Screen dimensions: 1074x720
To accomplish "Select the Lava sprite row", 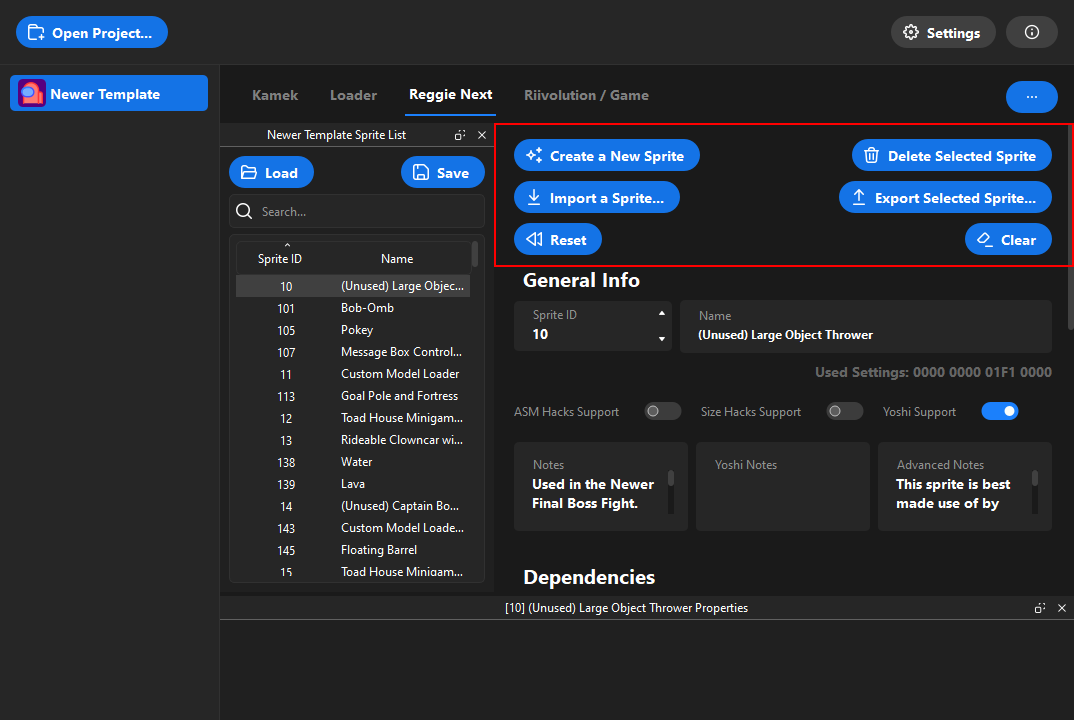I will 353,484.
